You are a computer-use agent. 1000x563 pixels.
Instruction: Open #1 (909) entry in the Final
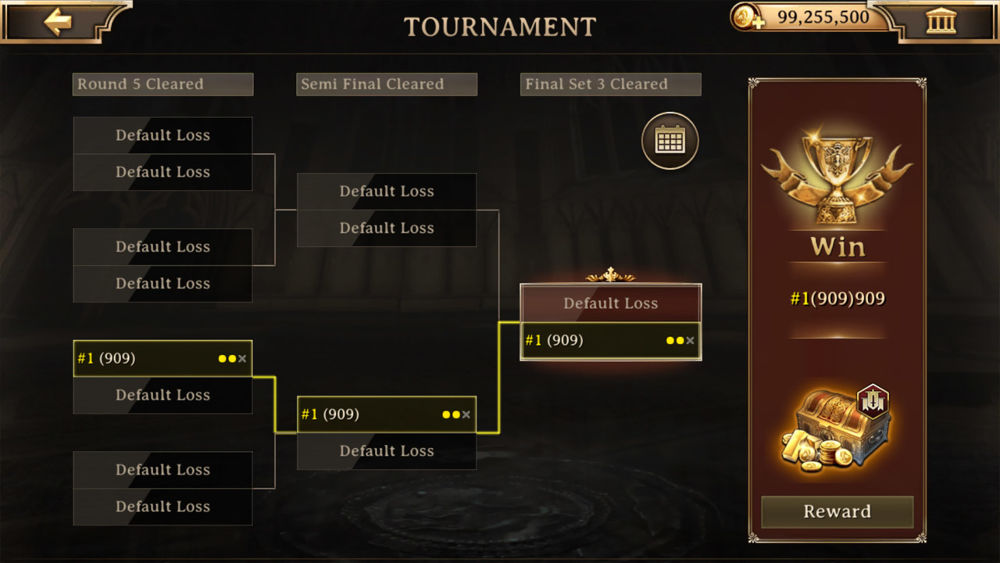(610, 340)
